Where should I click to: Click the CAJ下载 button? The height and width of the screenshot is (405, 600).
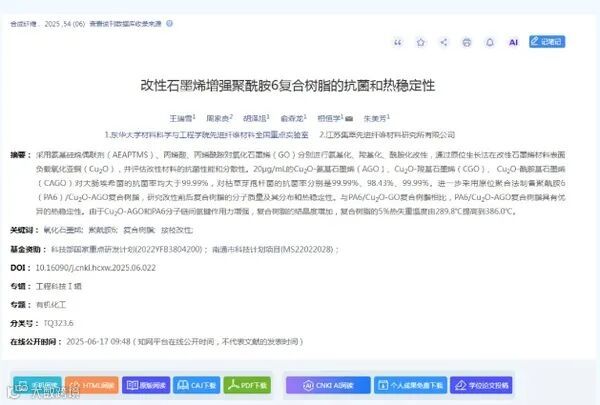click(196, 385)
